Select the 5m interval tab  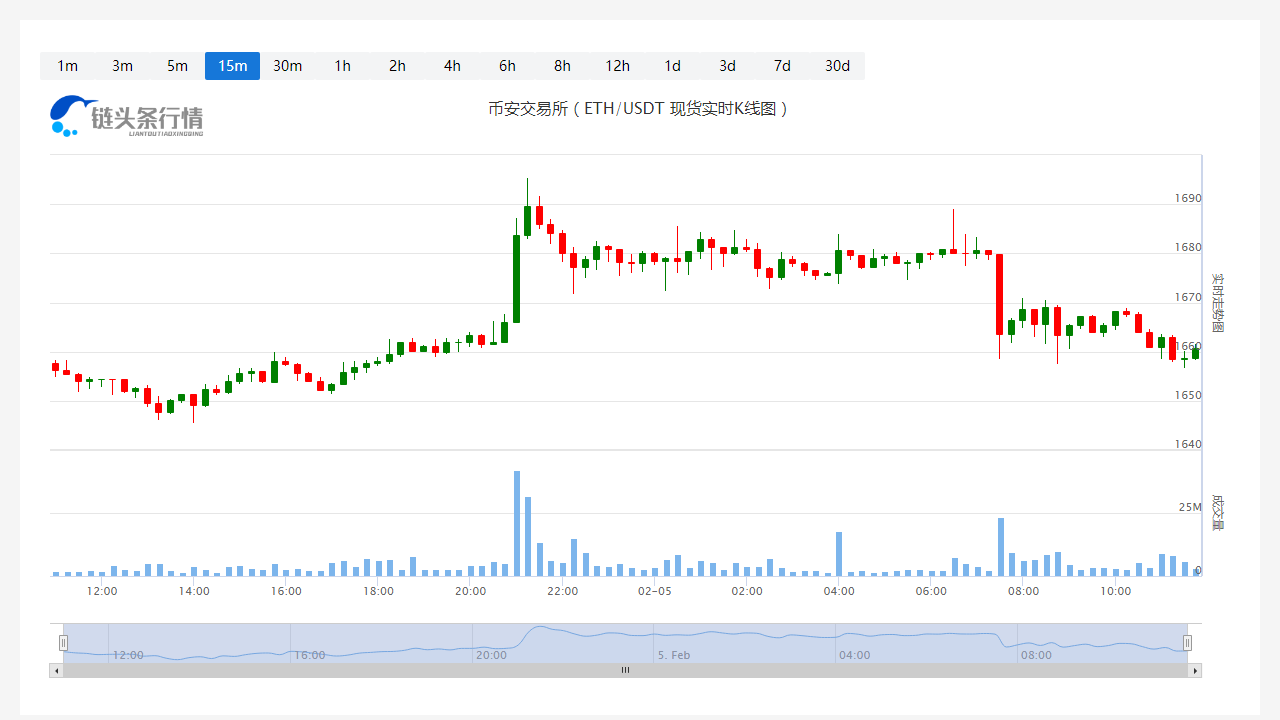(177, 66)
